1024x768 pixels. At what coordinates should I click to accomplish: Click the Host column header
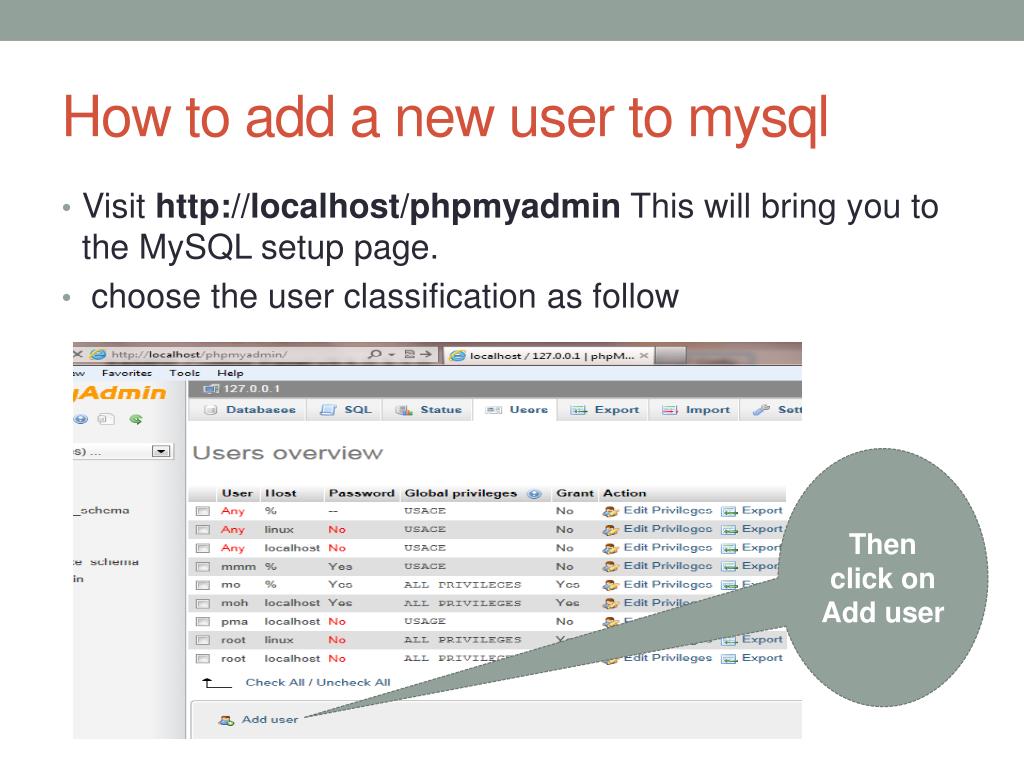(280, 493)
